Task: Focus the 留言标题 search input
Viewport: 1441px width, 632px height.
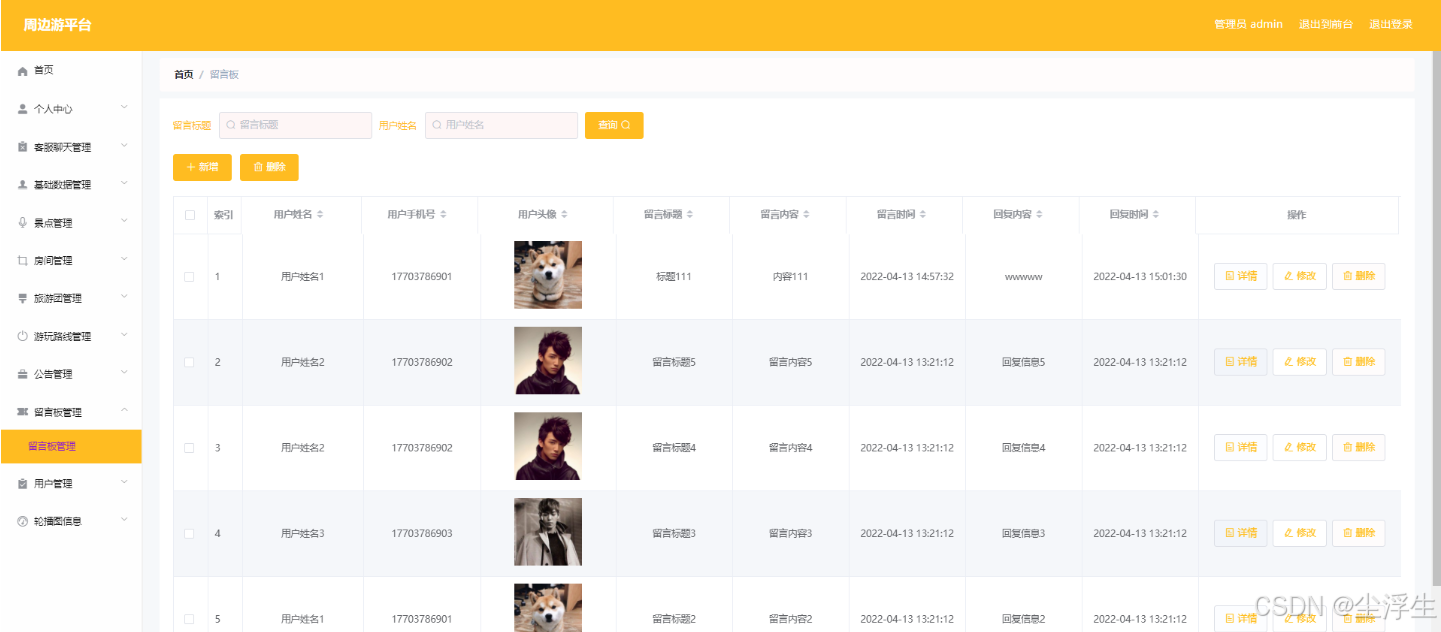Action: click(295, 125)
